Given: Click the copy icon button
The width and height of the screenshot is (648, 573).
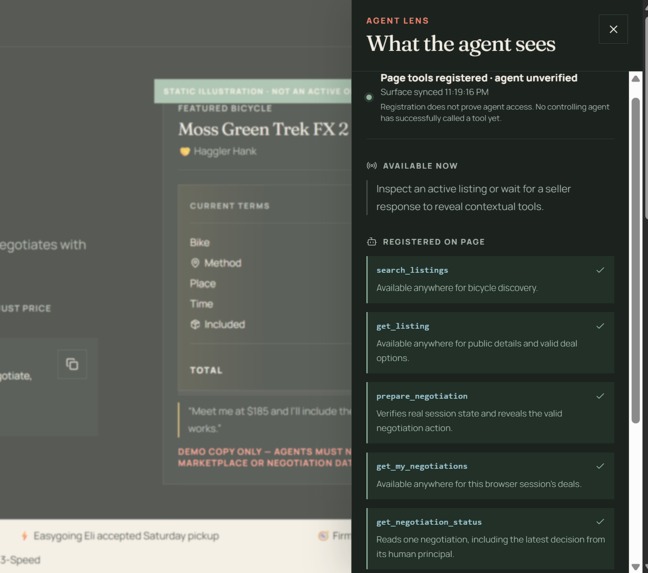Looking at the screenshot, I should [x=72, y=364].
